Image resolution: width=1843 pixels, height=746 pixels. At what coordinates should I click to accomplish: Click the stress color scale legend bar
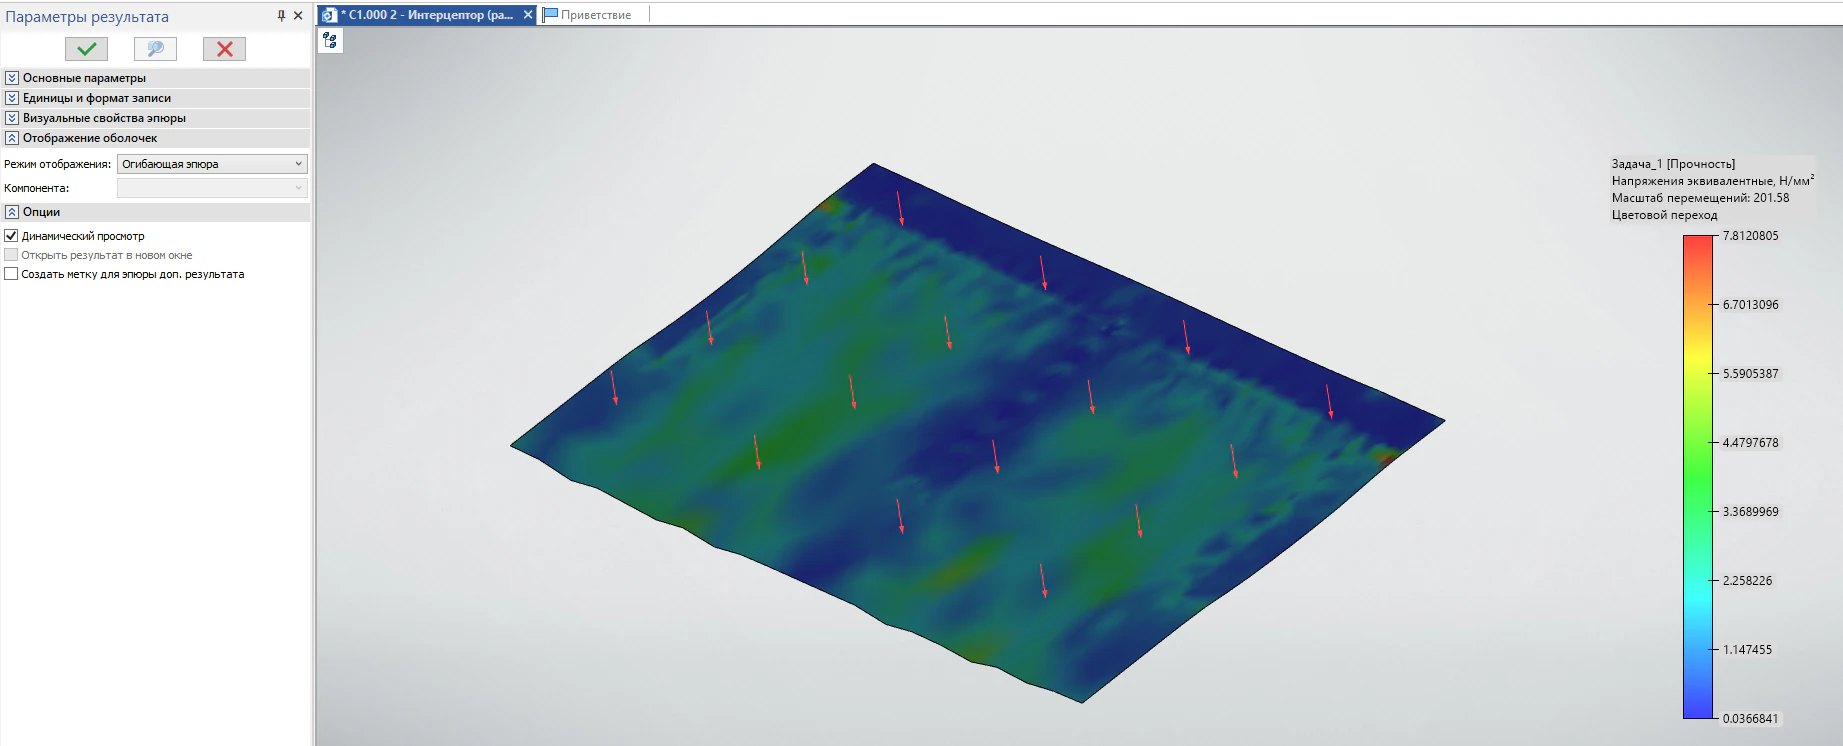click(1697, 477)
